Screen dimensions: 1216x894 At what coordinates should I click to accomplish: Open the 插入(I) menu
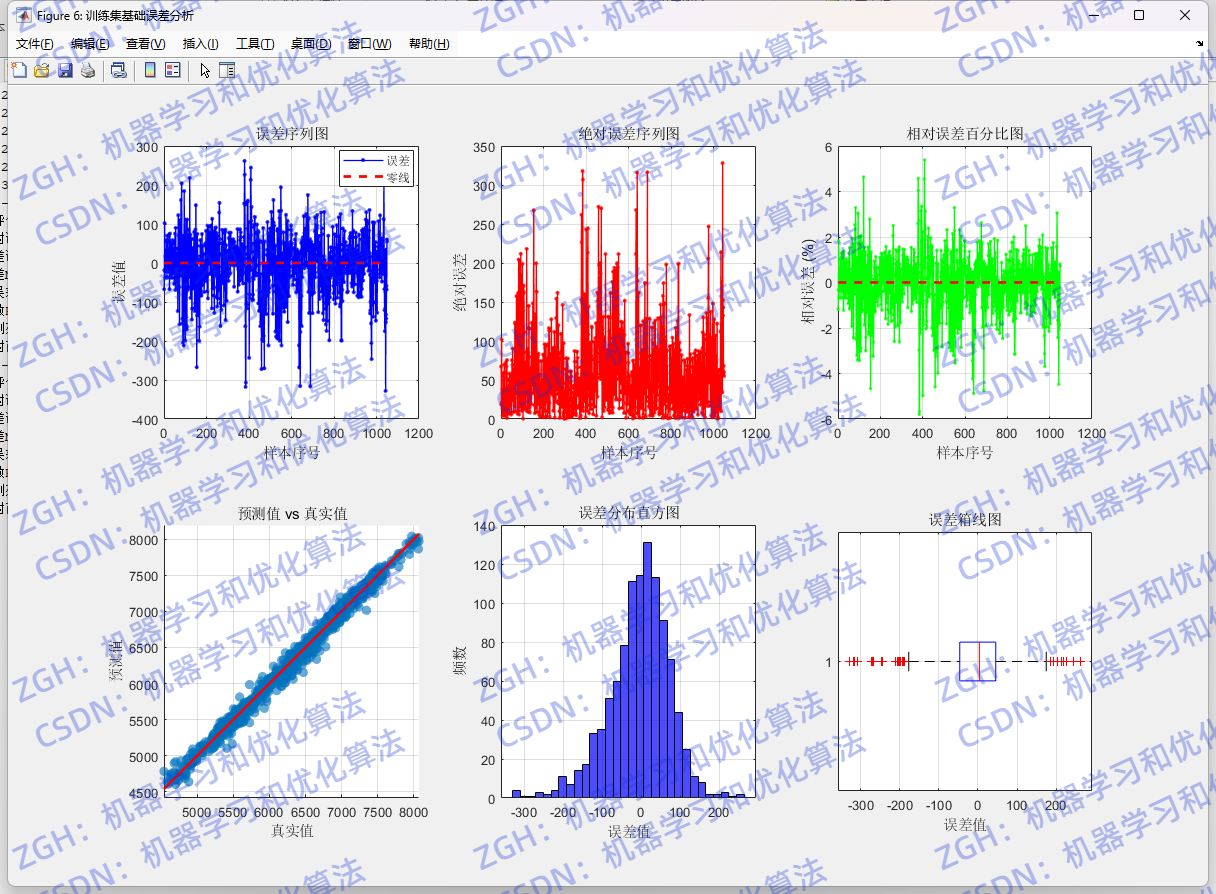(200, 44)
